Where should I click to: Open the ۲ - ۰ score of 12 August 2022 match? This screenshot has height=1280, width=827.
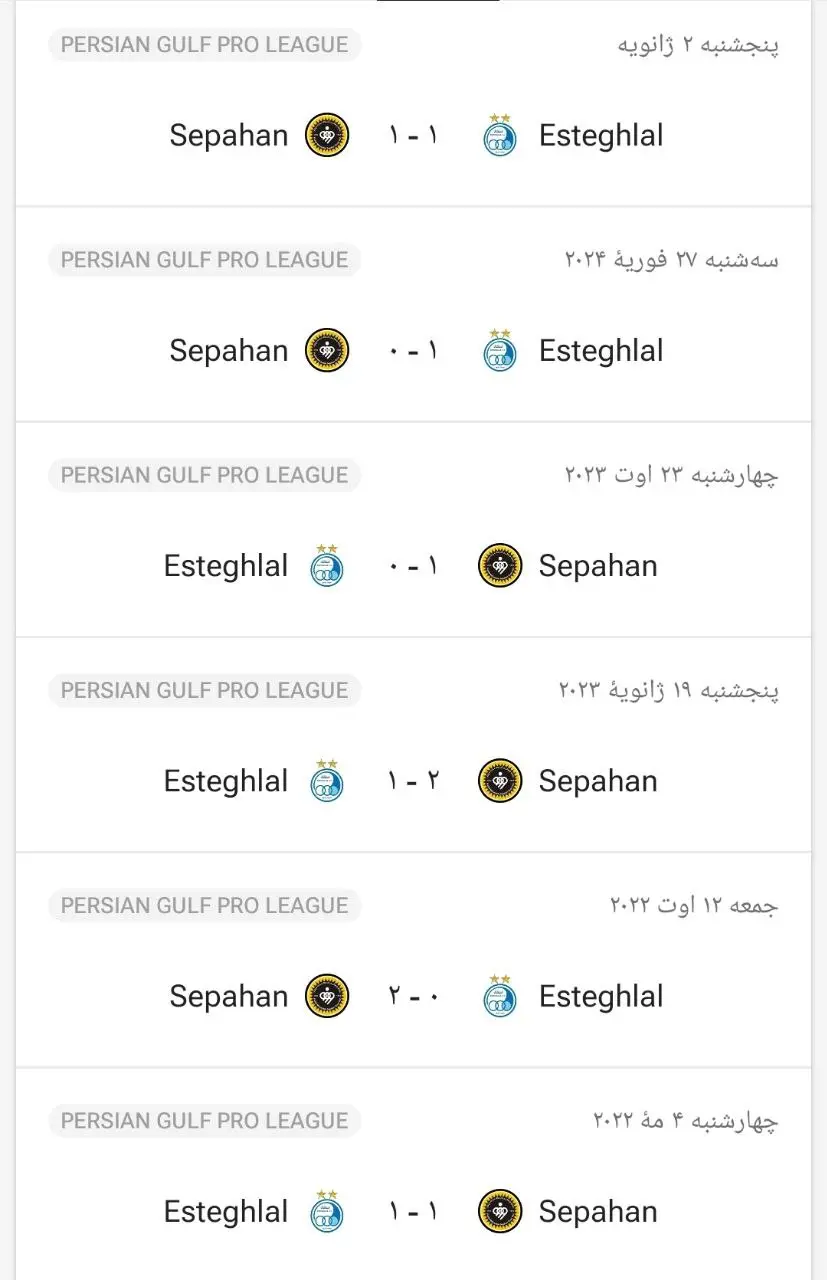click(x=413, y=996)
